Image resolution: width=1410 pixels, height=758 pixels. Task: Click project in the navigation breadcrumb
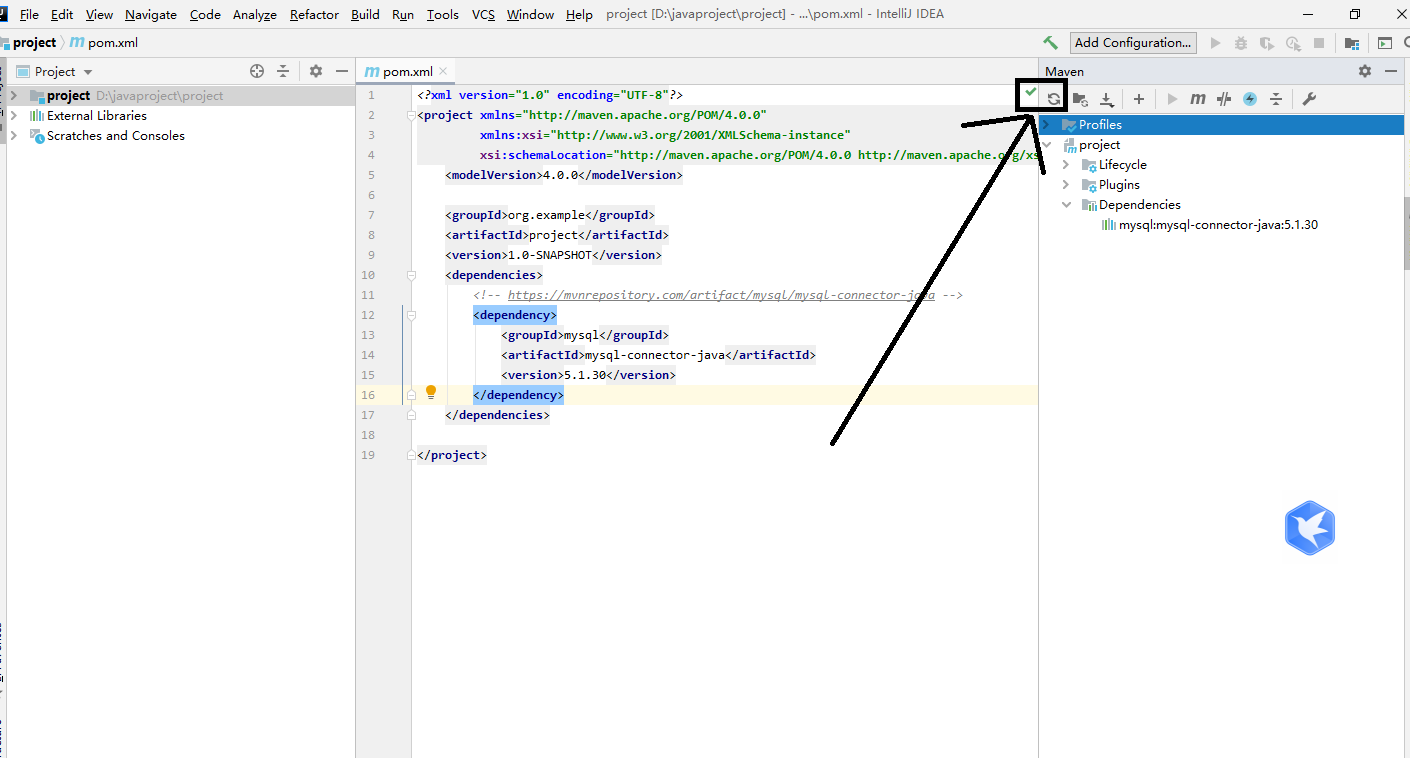pos(34,43)
